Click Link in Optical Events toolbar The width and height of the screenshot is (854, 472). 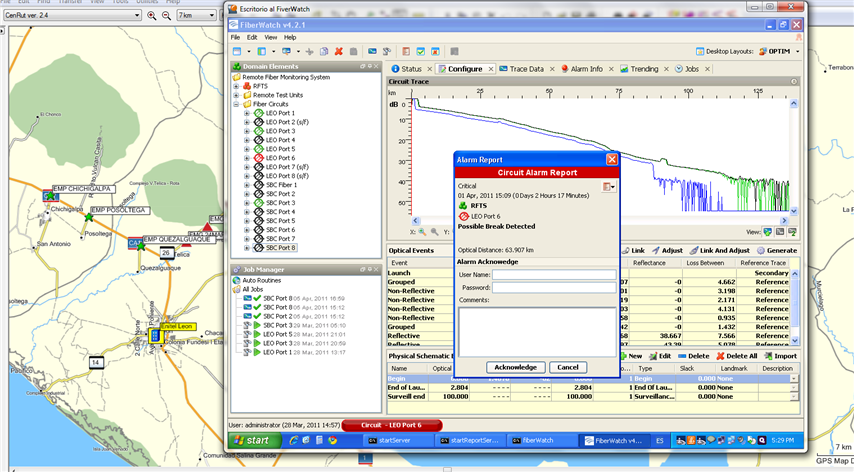[633, 250]
